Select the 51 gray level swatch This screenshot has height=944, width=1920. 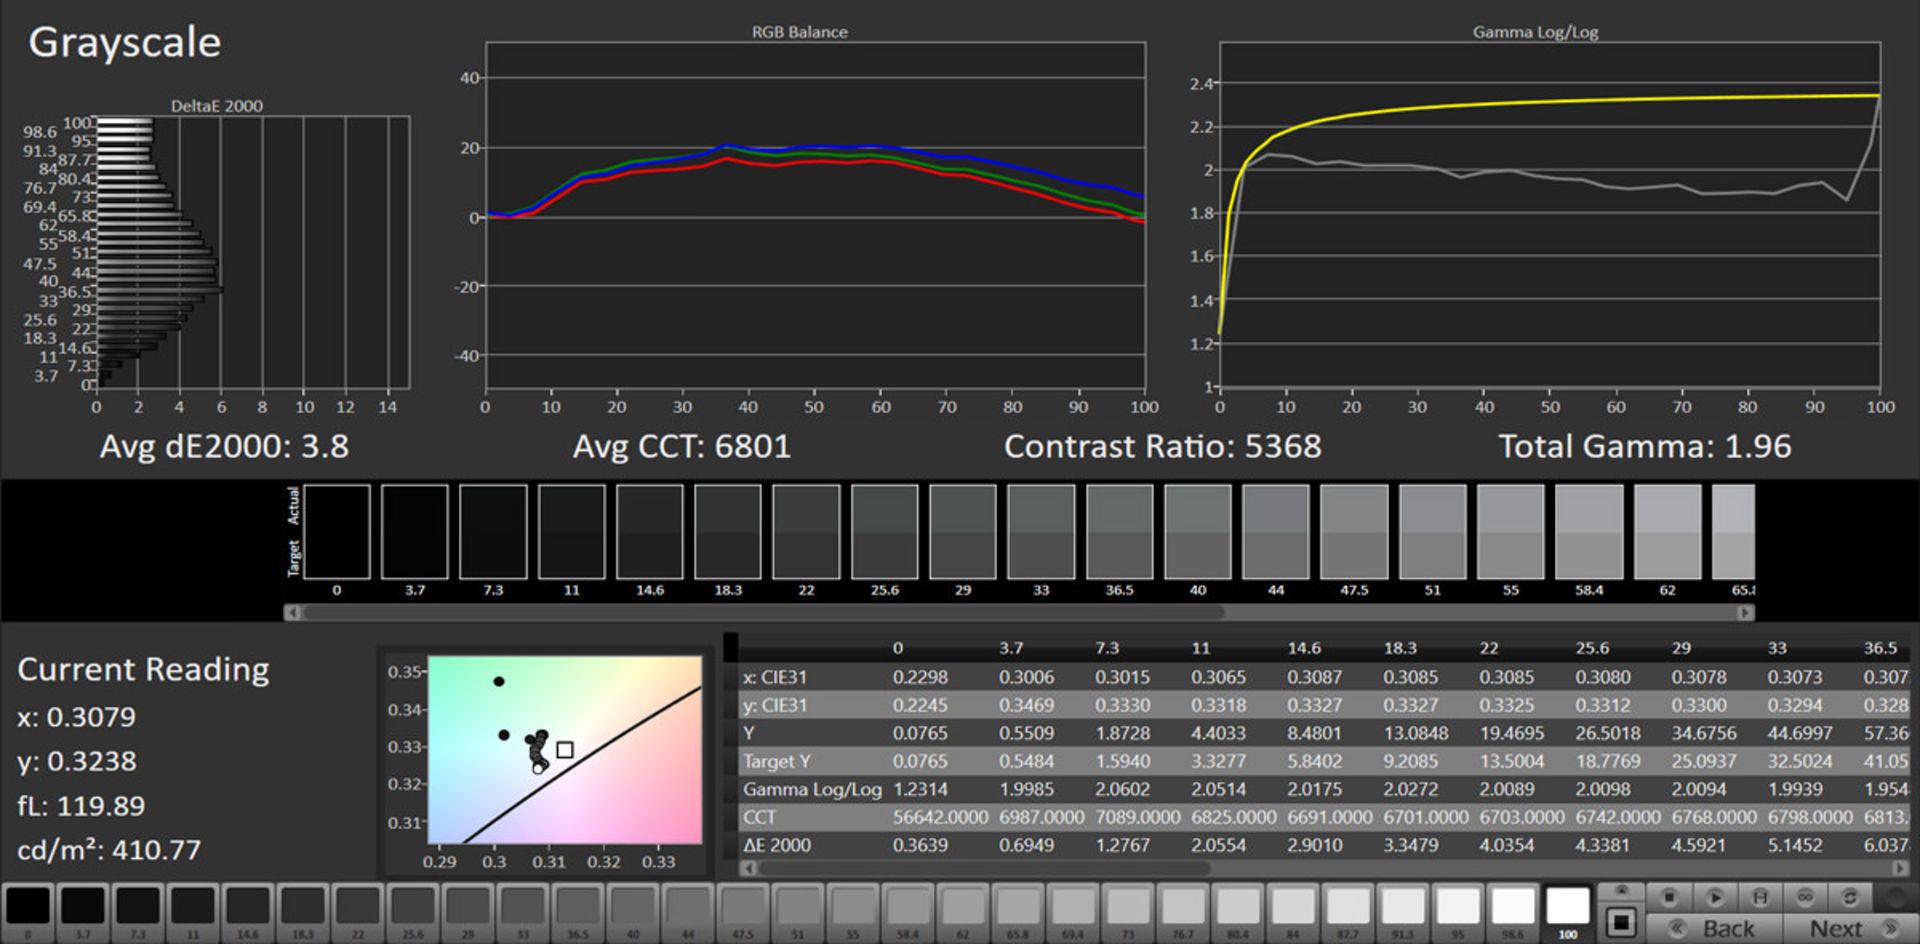[x=798, y=908]
